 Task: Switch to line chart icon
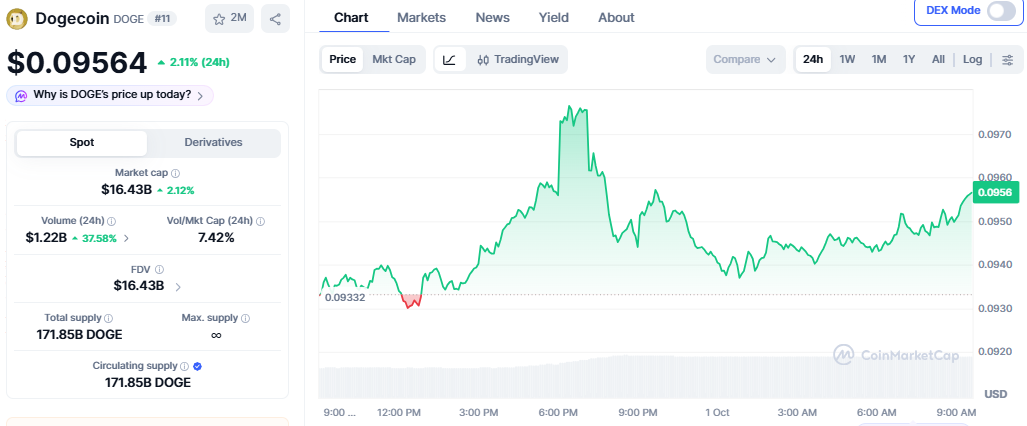click(x=450, y=60)
